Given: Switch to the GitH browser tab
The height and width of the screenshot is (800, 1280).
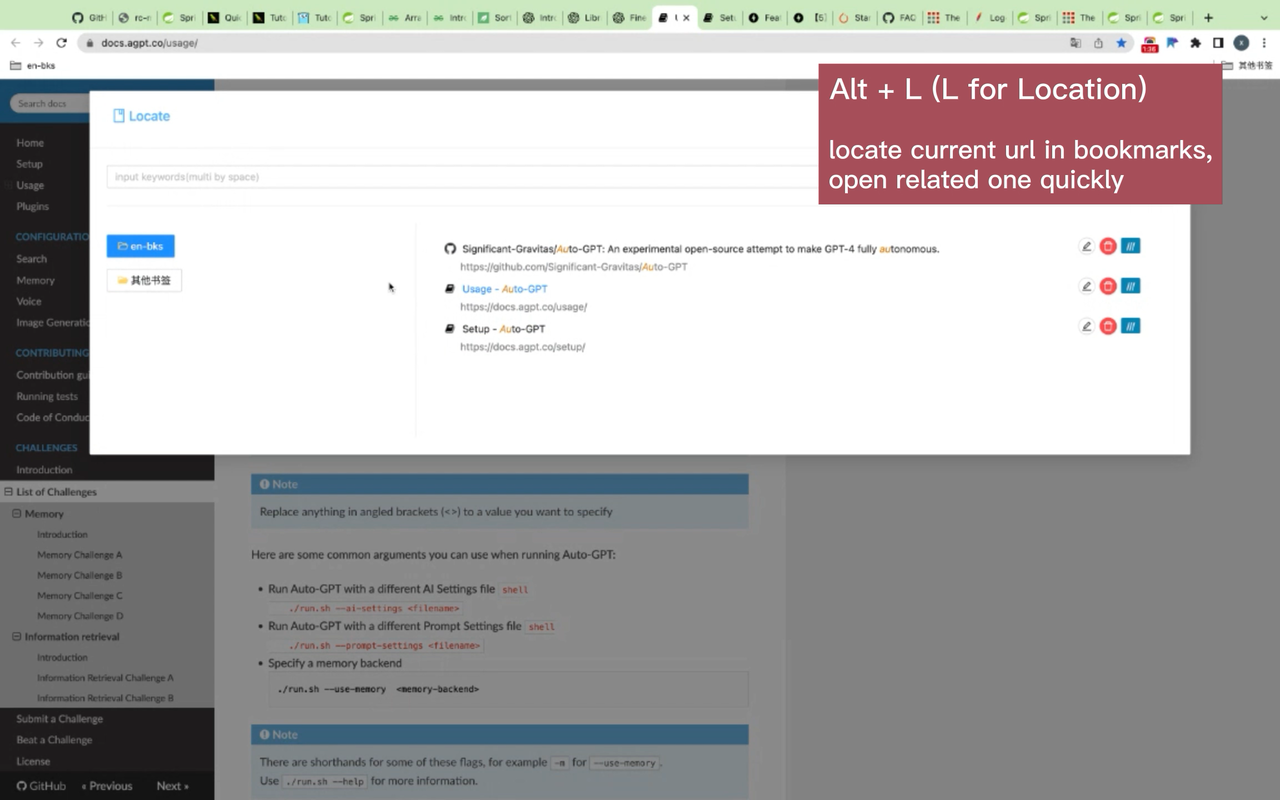Looking at the screenshot, I should (x=89, y=17).
